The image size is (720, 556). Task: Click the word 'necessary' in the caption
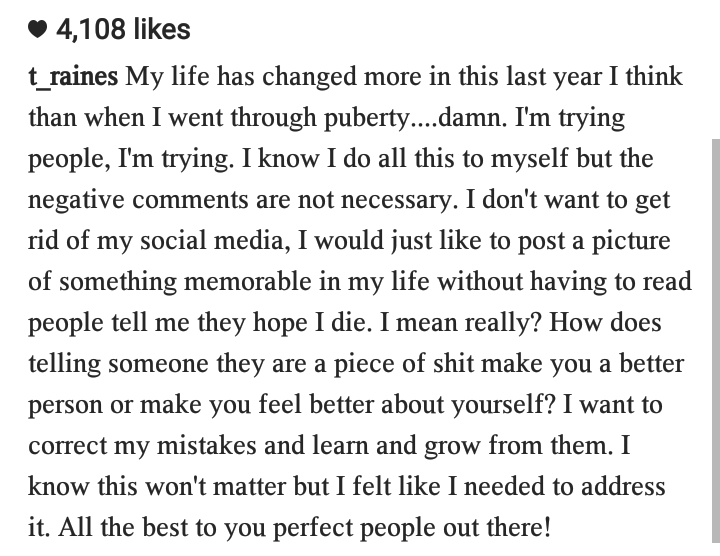coord(399,201)
